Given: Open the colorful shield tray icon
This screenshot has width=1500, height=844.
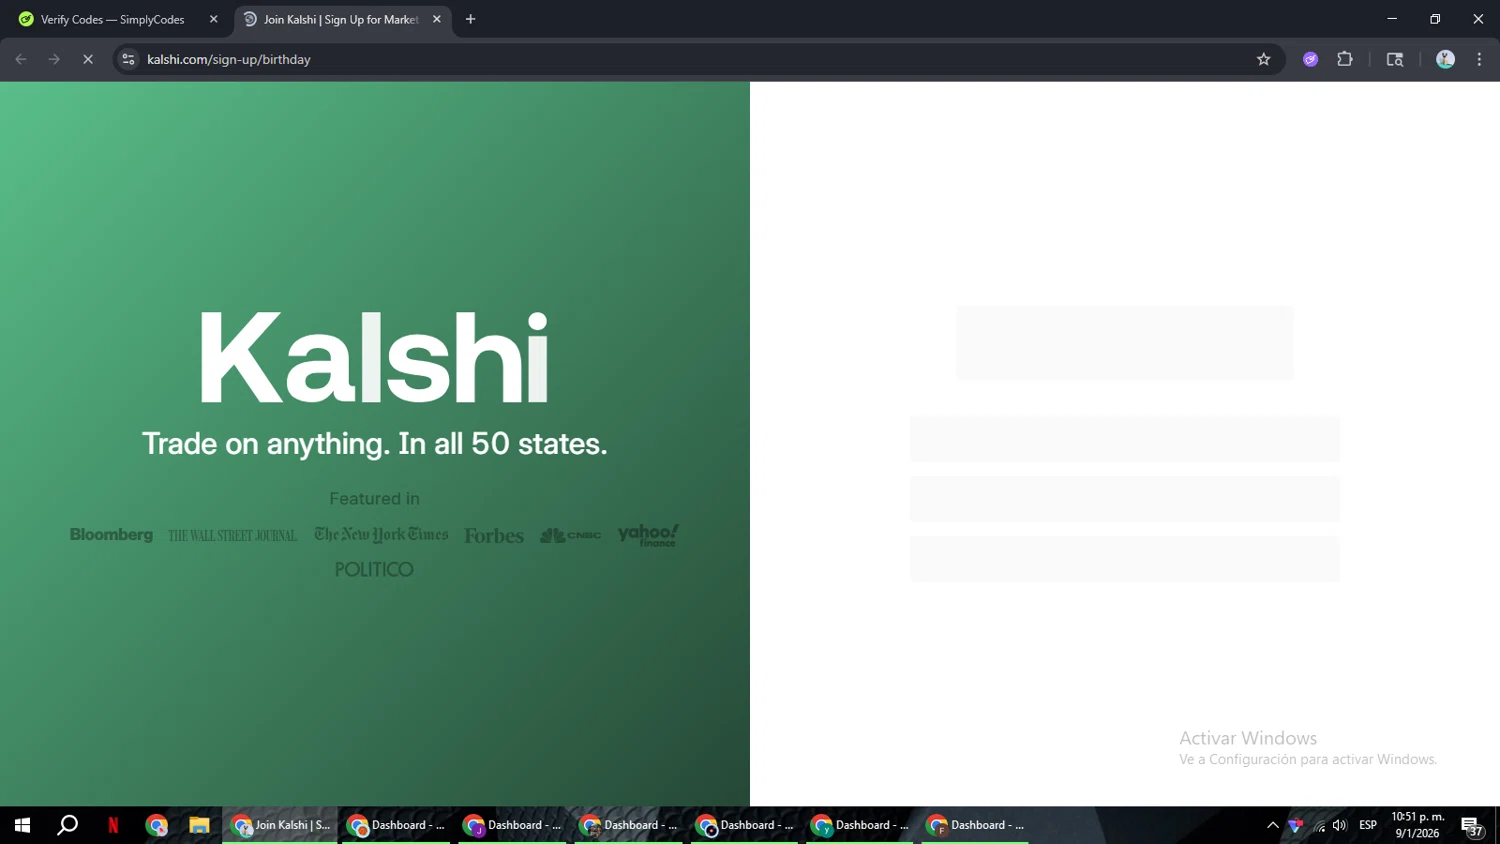Looking at the screenshot, I should pyautogui.click(x=1296, y=825).
